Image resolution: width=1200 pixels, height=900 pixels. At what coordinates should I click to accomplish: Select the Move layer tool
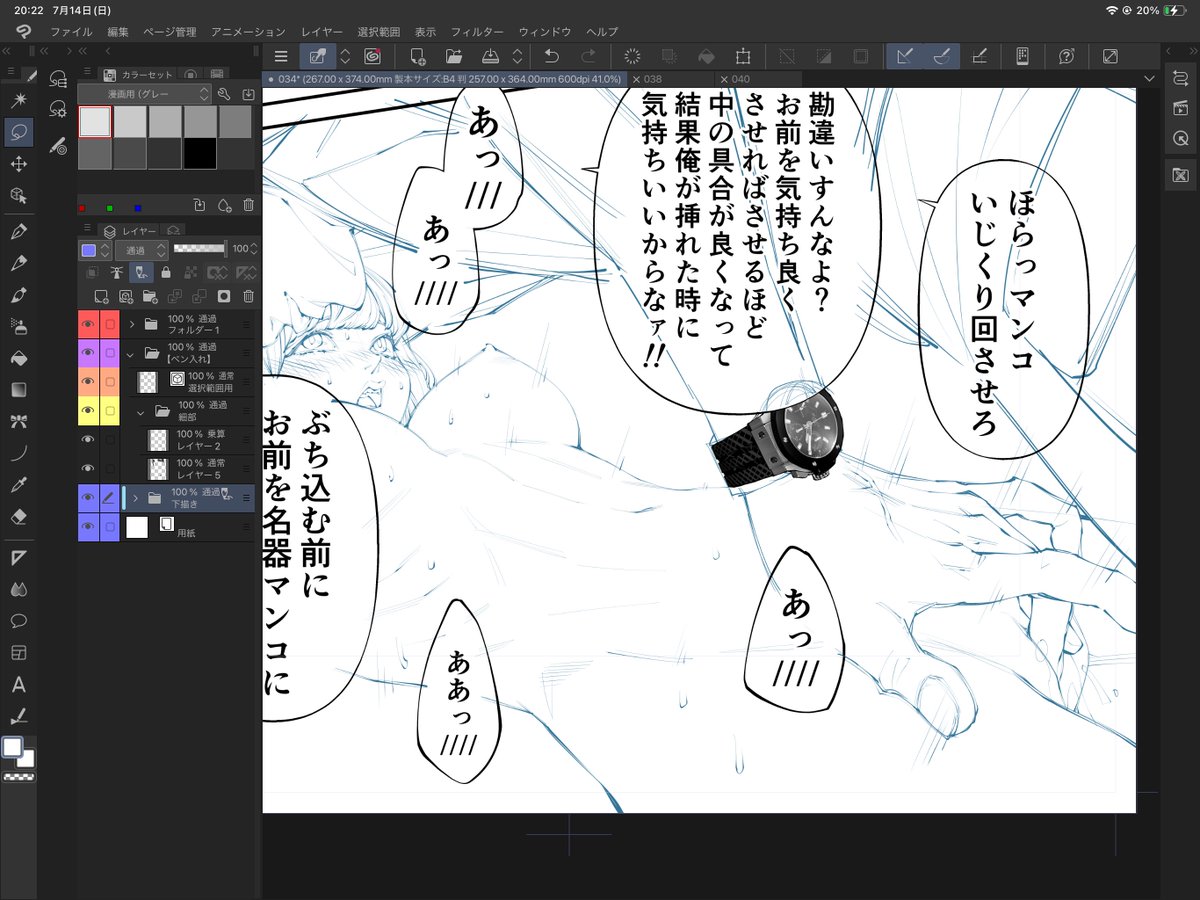click(x=18, y=164)
